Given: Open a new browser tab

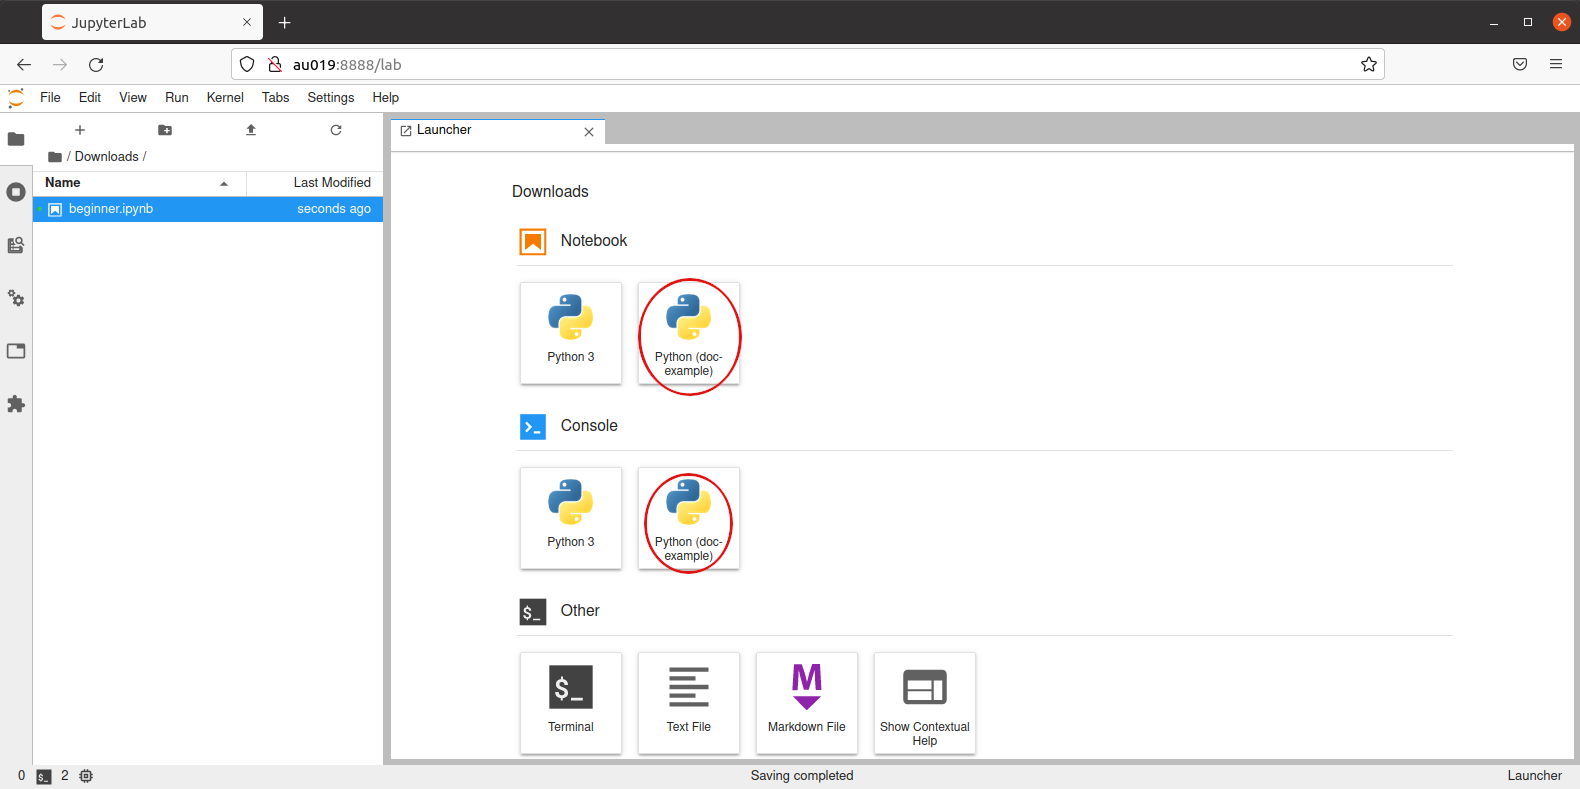Looking at the screenshot, I should [x=285, y=22].
